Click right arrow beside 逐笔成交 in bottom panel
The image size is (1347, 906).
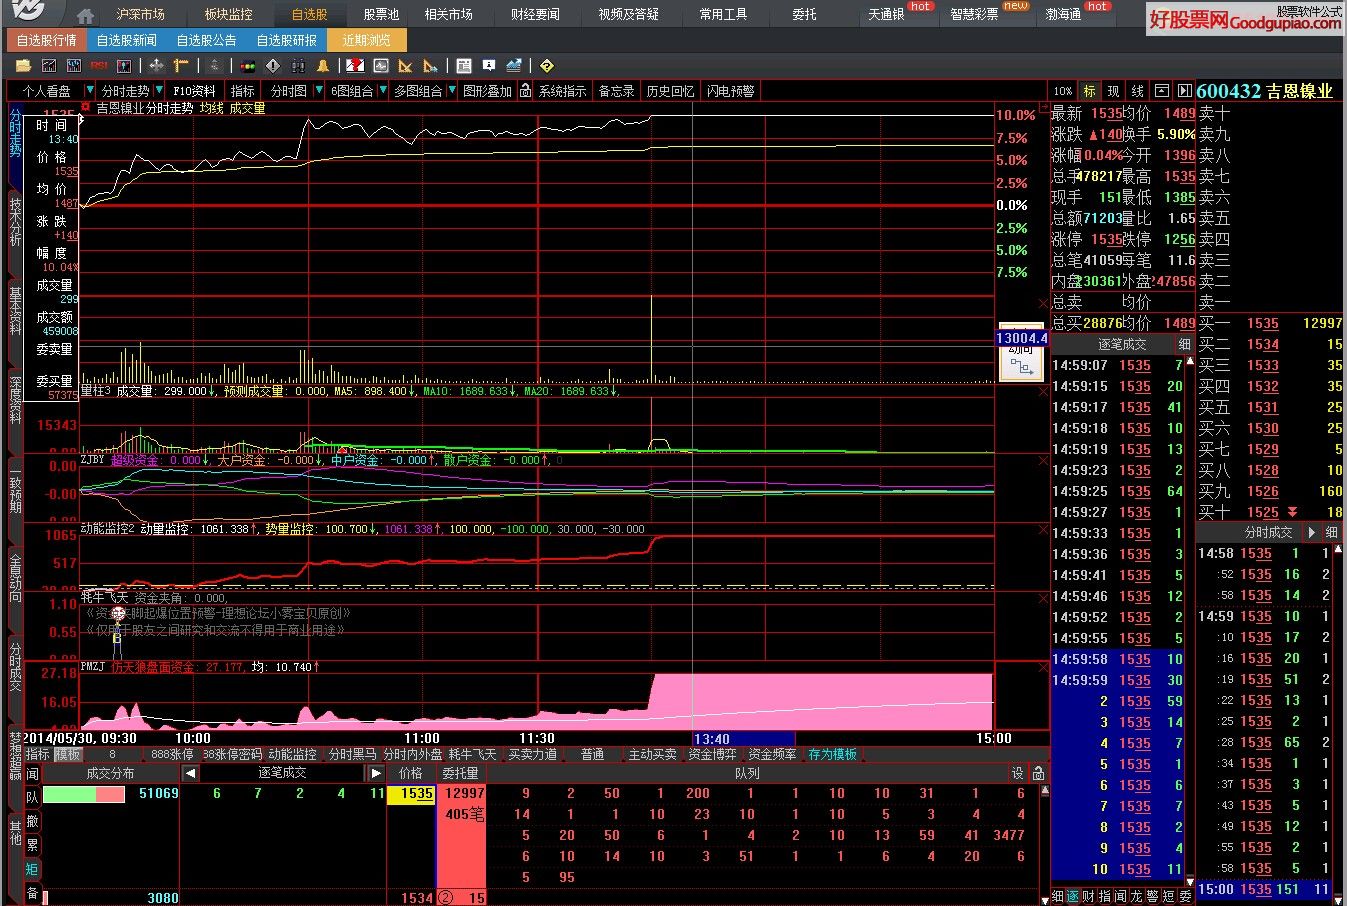(376, 773)
